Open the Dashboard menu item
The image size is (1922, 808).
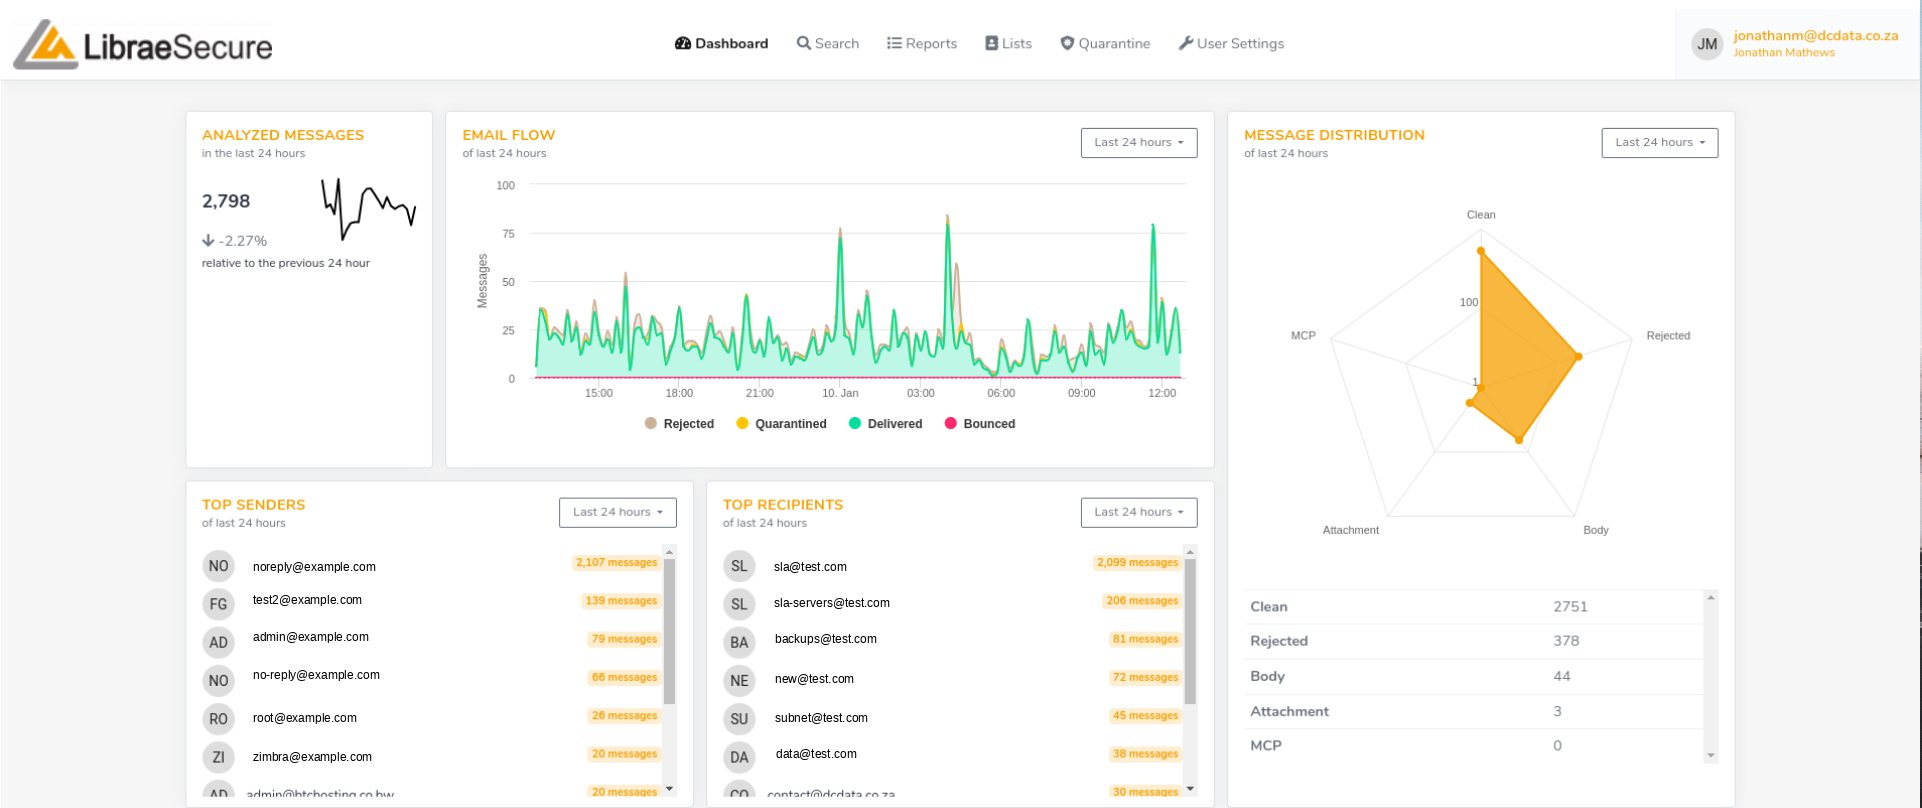coord(722,43)
